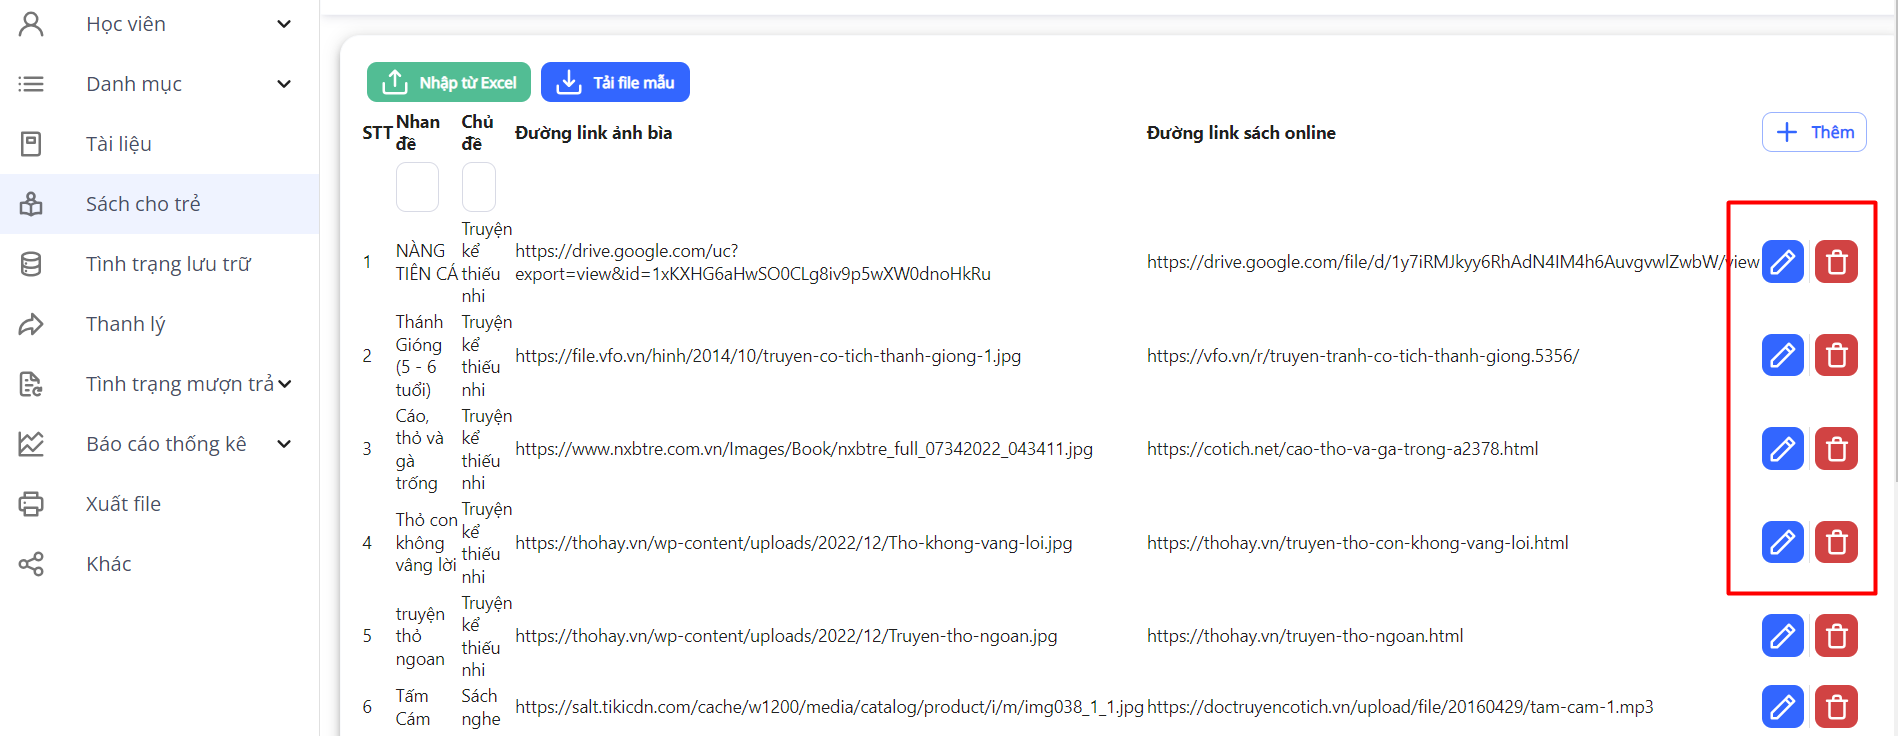Edit the Cáo, thỏ và gà trống row
The height and width of the screenshot is (736, 1898).
coord(1782,449)
